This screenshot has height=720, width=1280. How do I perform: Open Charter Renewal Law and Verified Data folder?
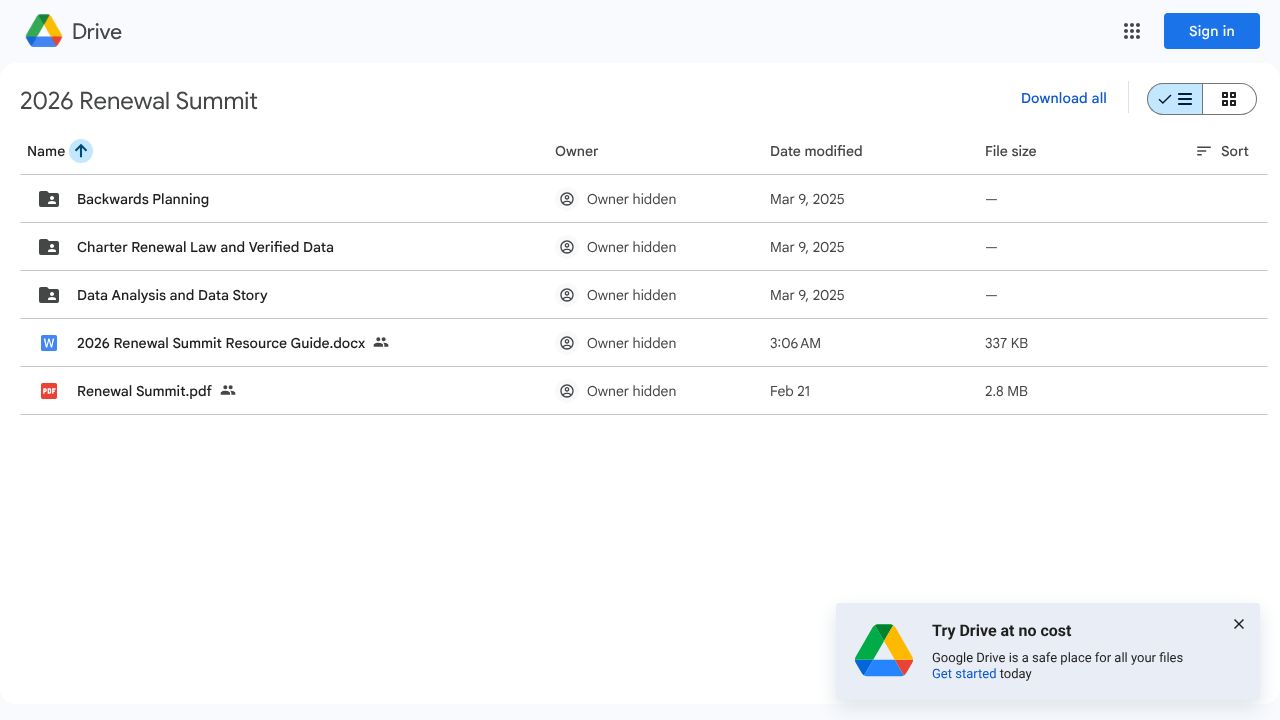click(205, 247)
